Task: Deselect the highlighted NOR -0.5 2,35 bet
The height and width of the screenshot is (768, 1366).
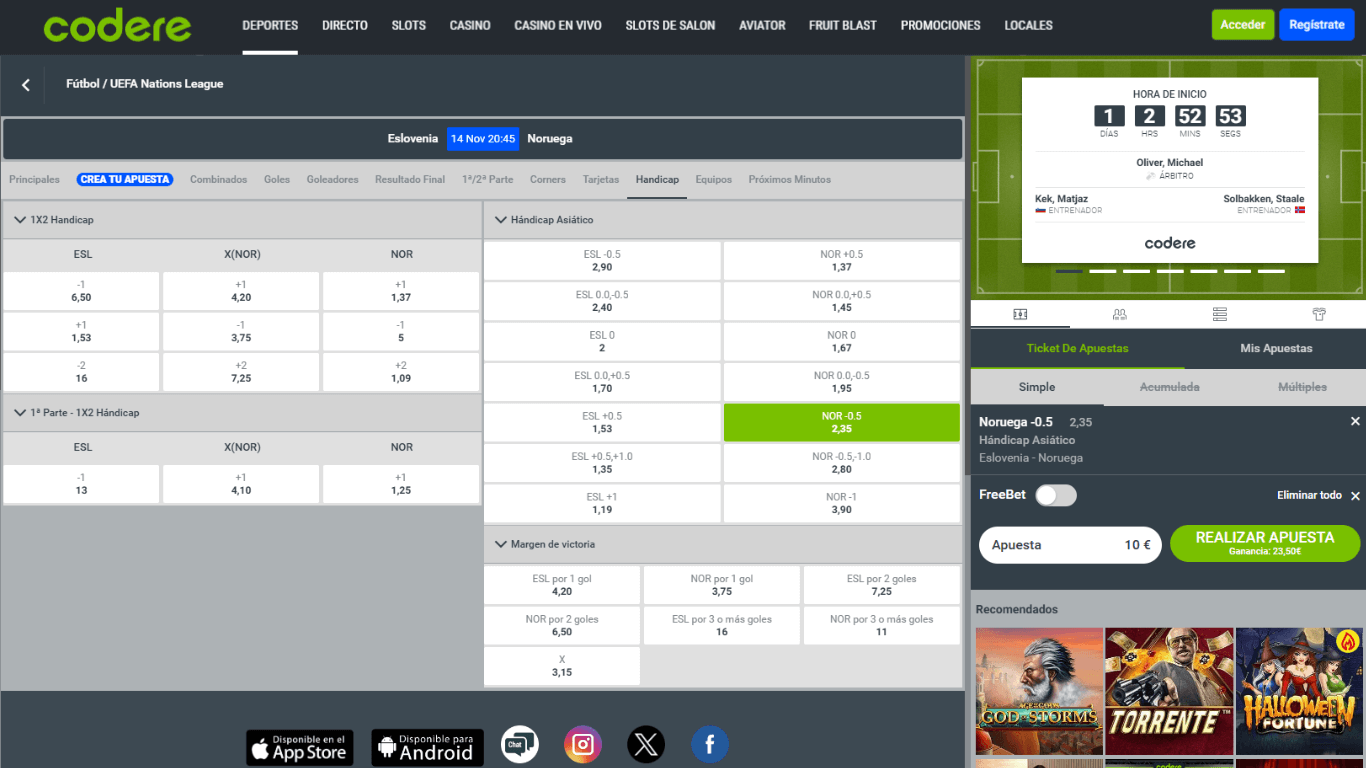Action: pos(841,423)
